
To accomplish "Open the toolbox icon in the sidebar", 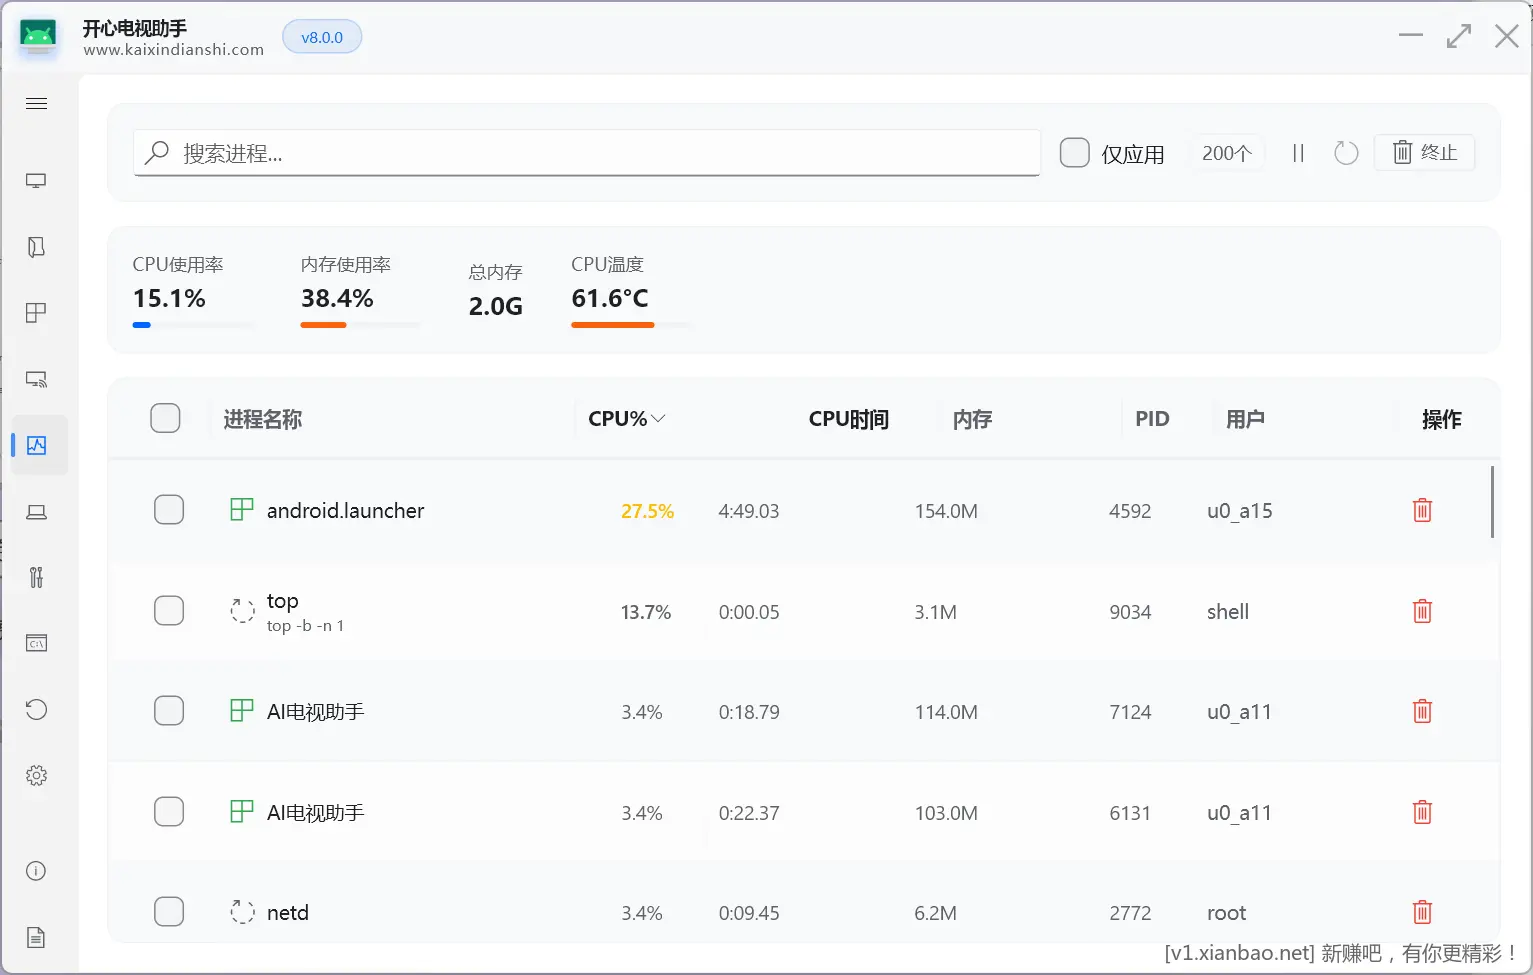I will pyautogui.click(x=37, y=577).
